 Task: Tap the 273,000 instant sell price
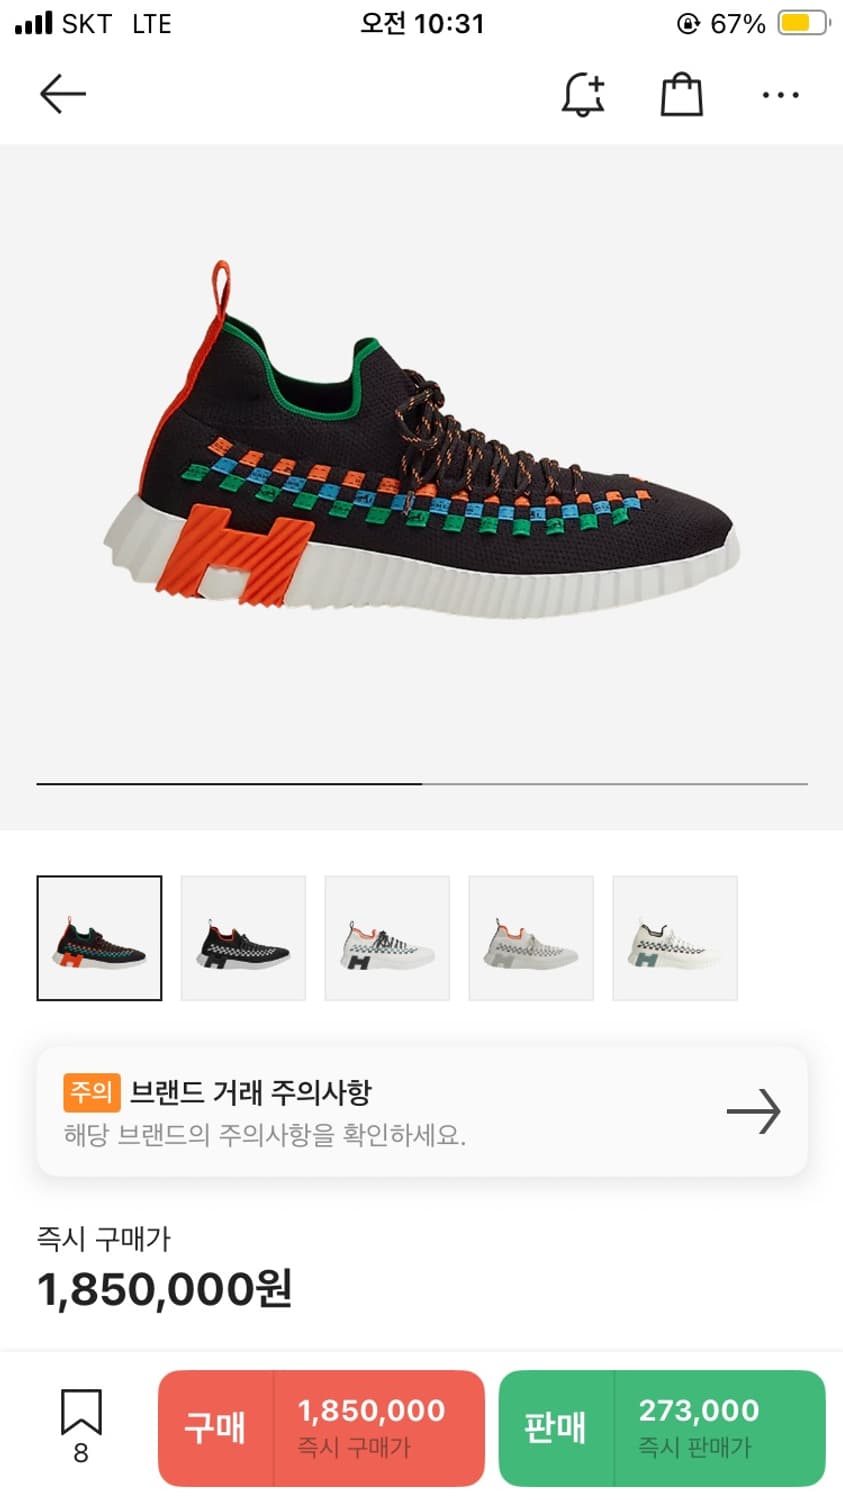pos(699,1411)
